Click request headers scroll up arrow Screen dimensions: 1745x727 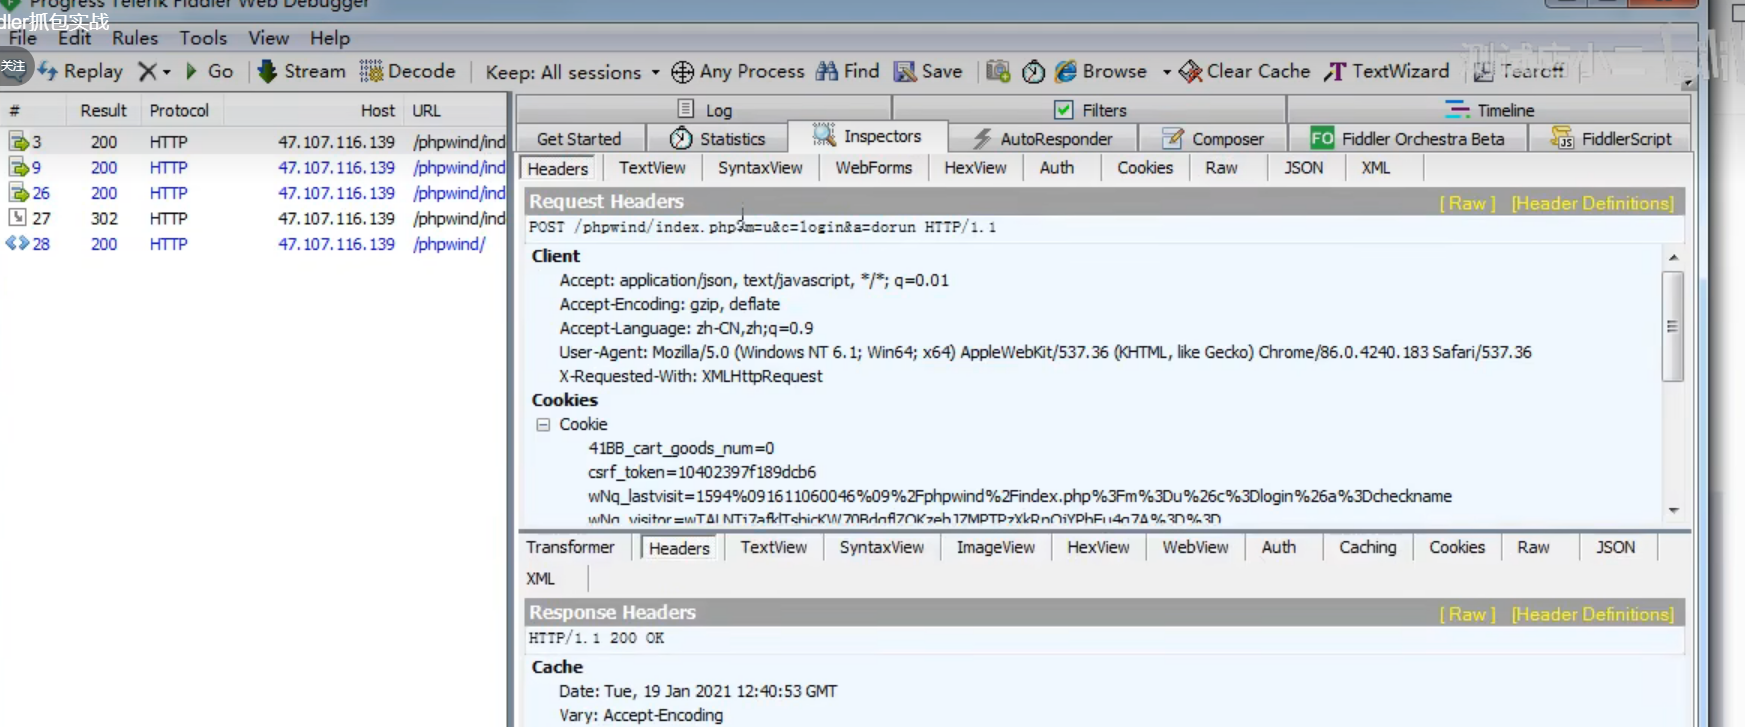tap(1673, 257)
